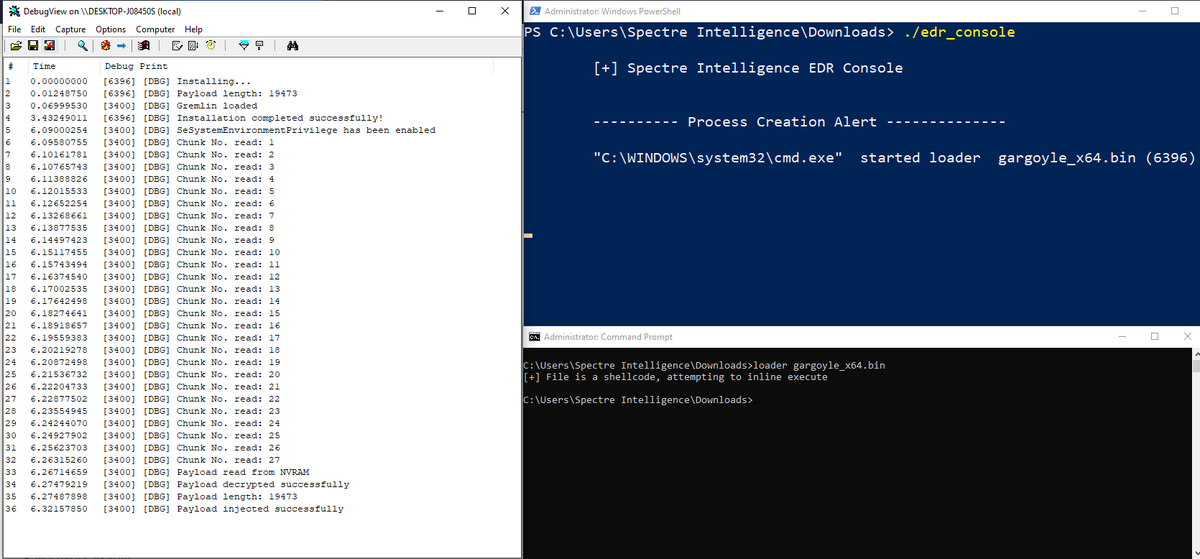Image resolution: width=1200 pixels, height=559 pixels.
Task: Select log row 'Installing...'
Action: pyautogui.click(x=260, y=81)
